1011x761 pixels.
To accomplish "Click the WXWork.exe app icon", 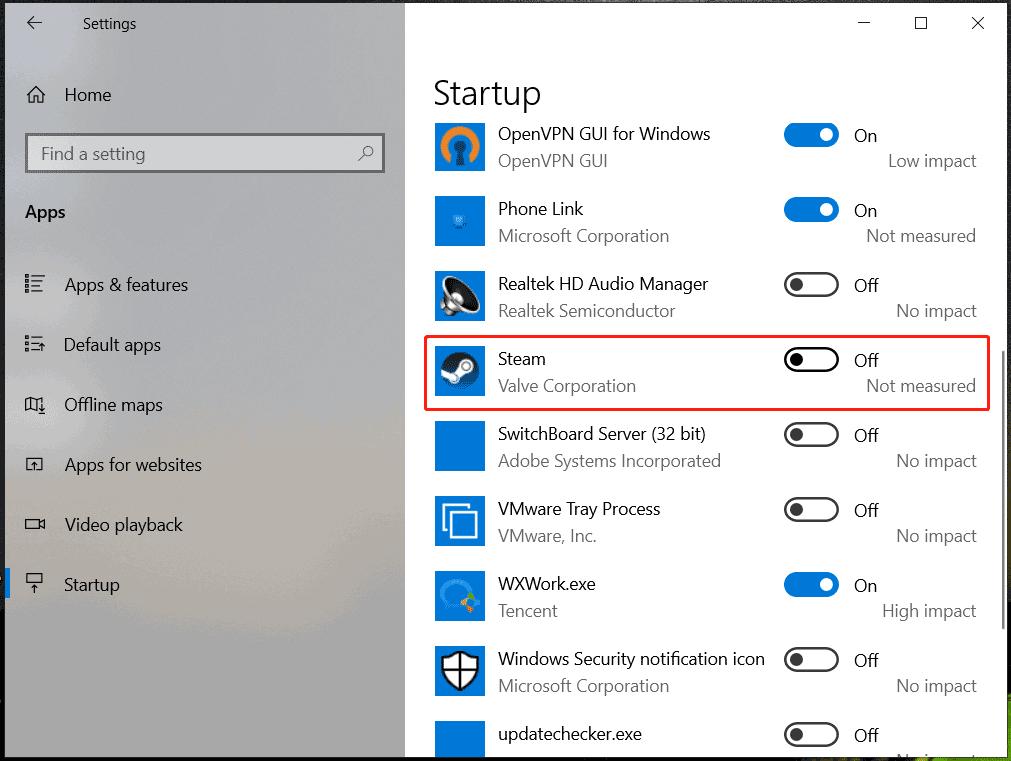I will coord(460,597).
